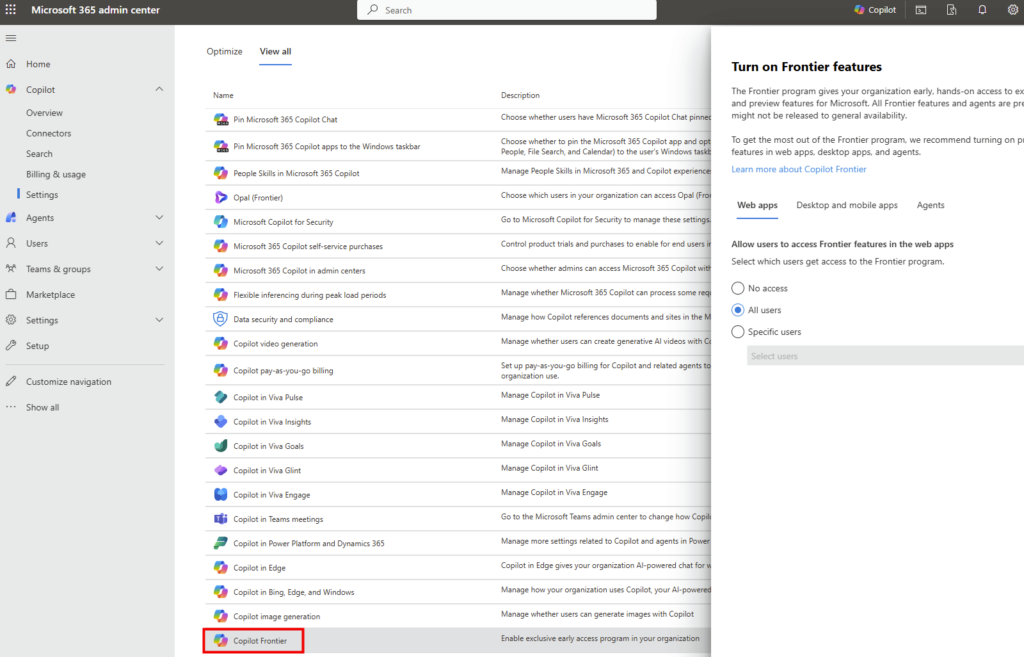Click the notifications bell icon
The width and height of the screenshot is (1024, 657).
click(982, 10)
